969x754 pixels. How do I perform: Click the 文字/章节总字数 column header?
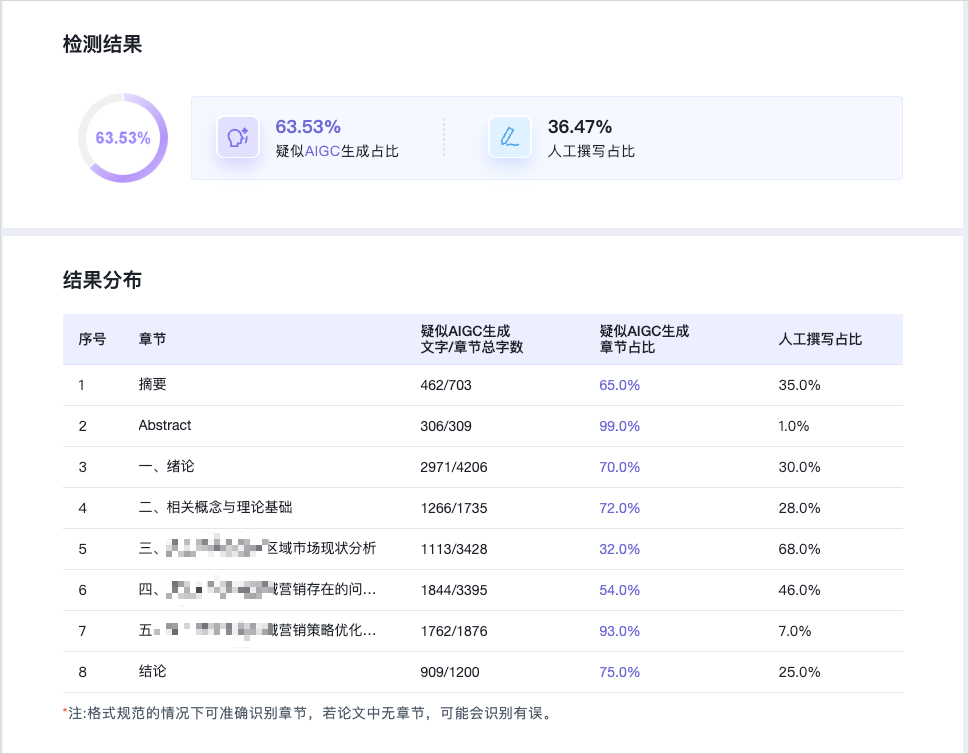(x=472, y=339)
